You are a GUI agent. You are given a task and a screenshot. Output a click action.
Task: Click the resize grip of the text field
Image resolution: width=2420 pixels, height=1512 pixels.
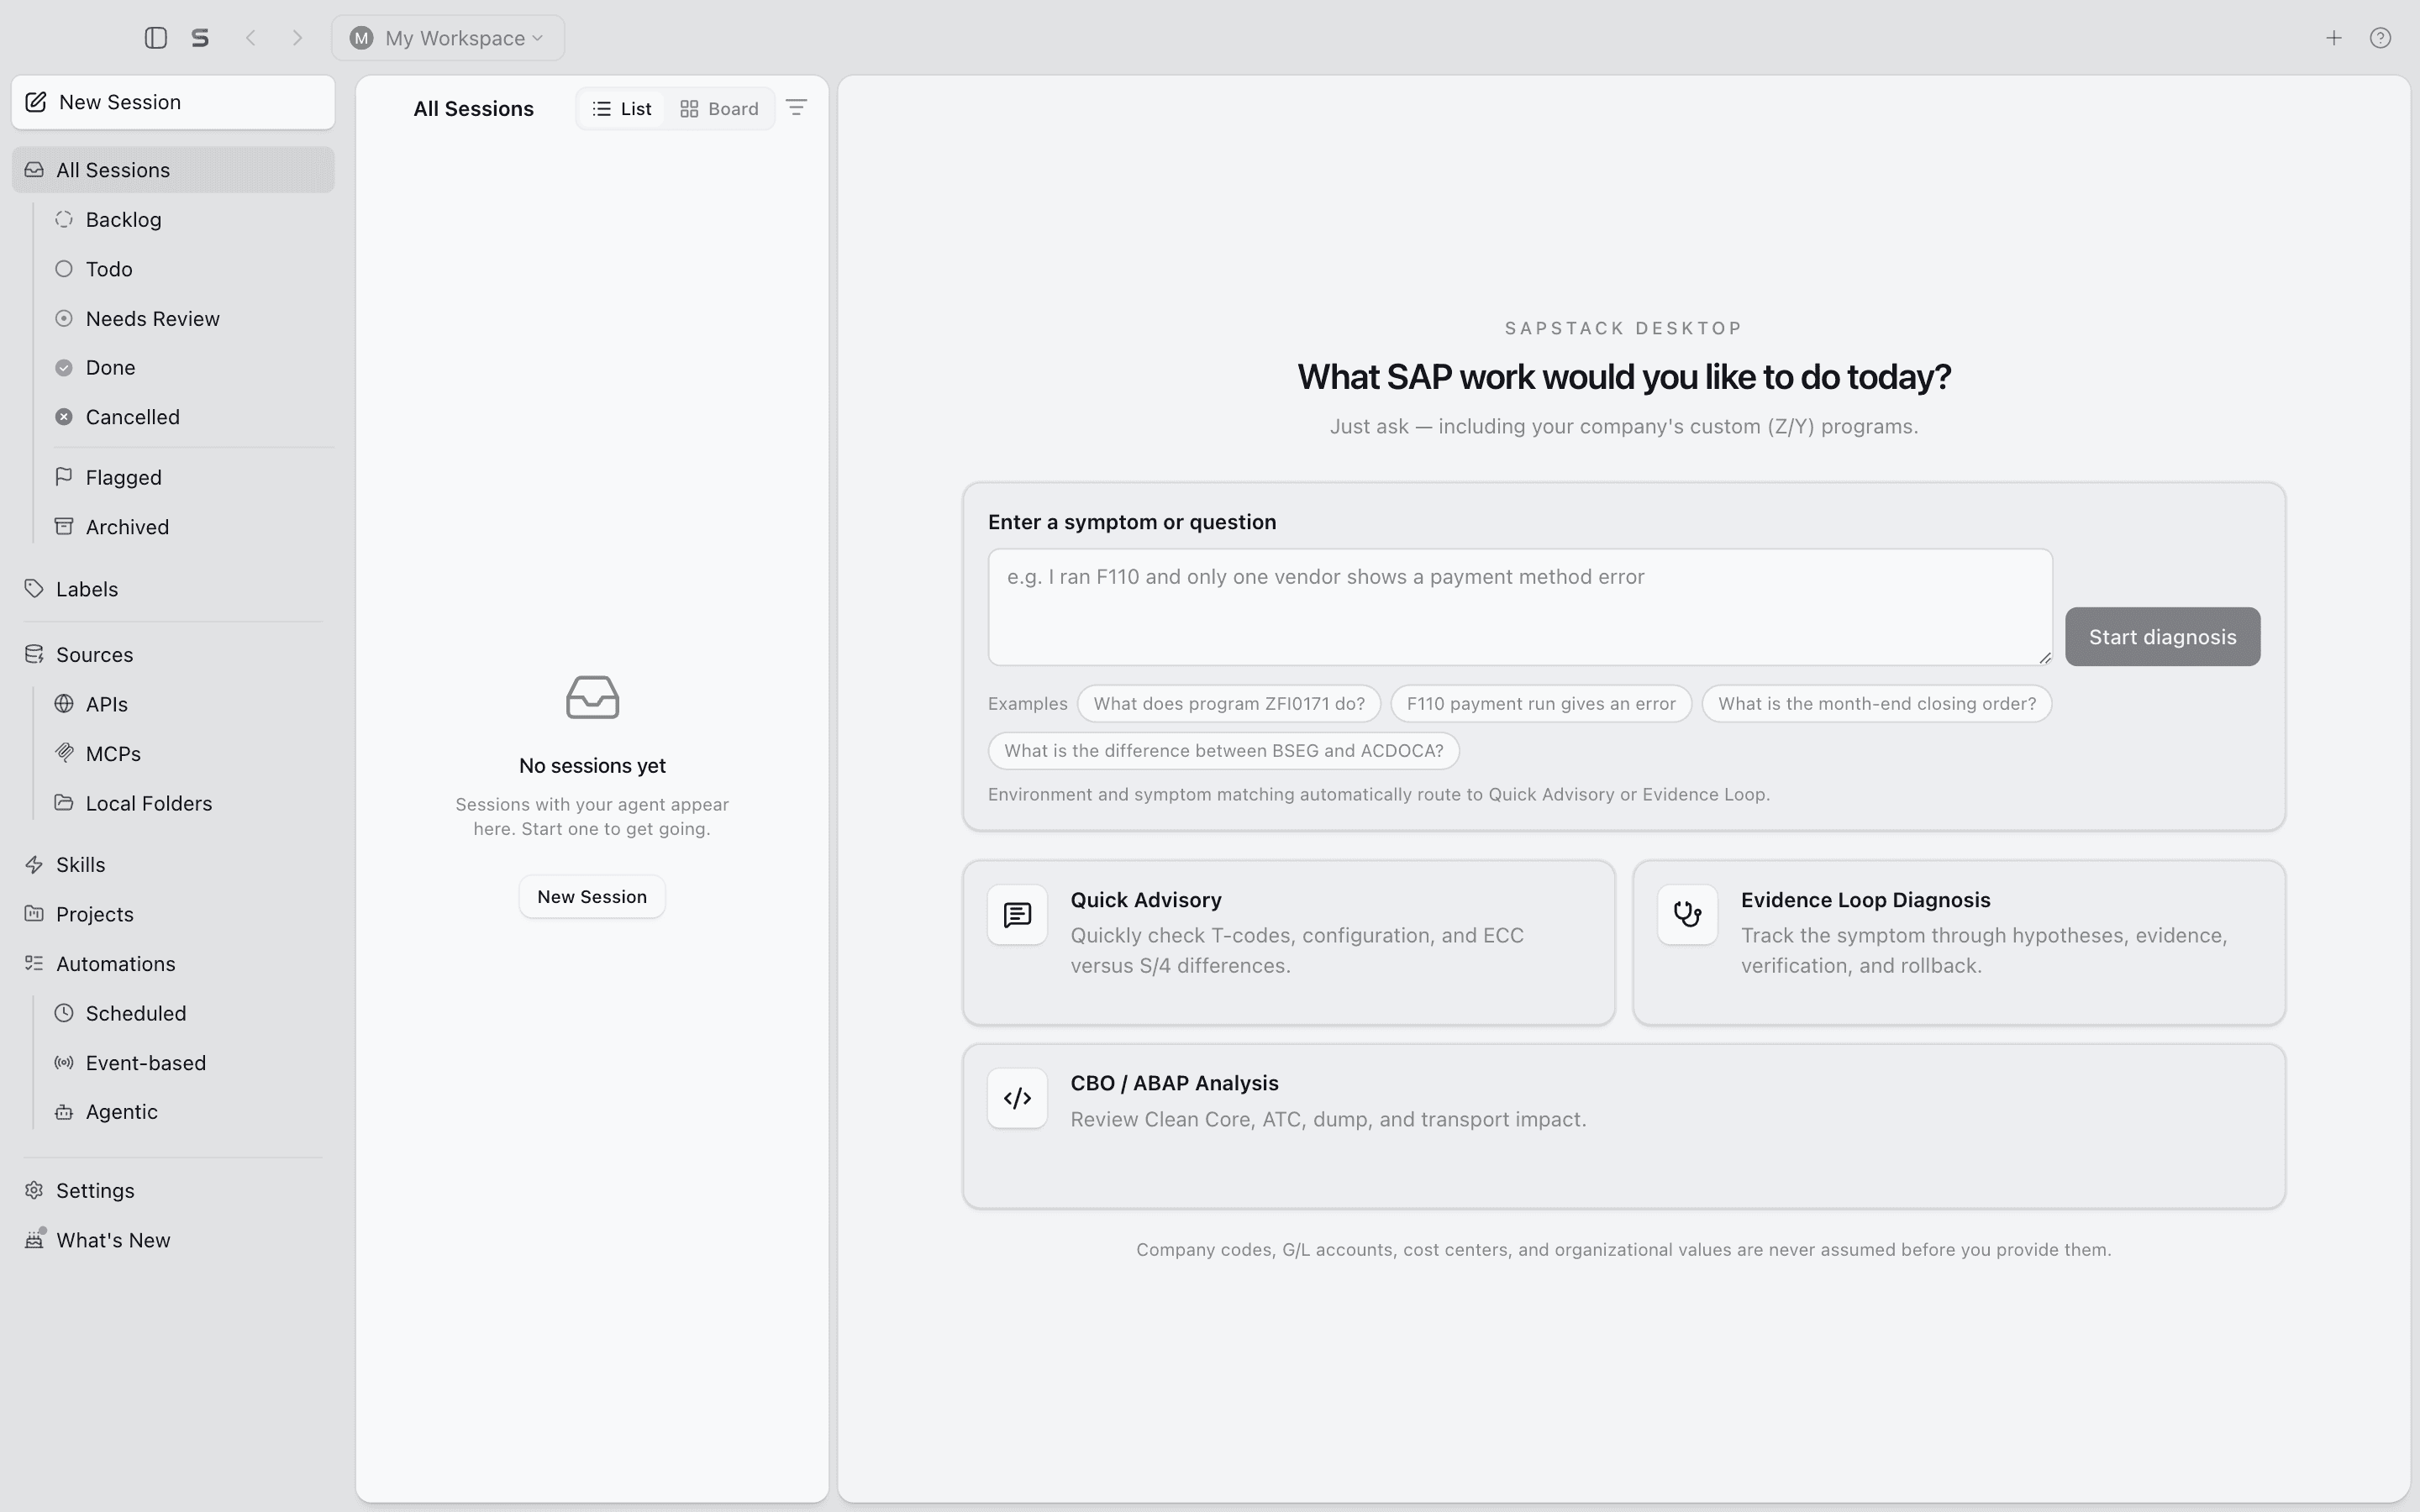pyautogui.click(x=2044, y=657)
